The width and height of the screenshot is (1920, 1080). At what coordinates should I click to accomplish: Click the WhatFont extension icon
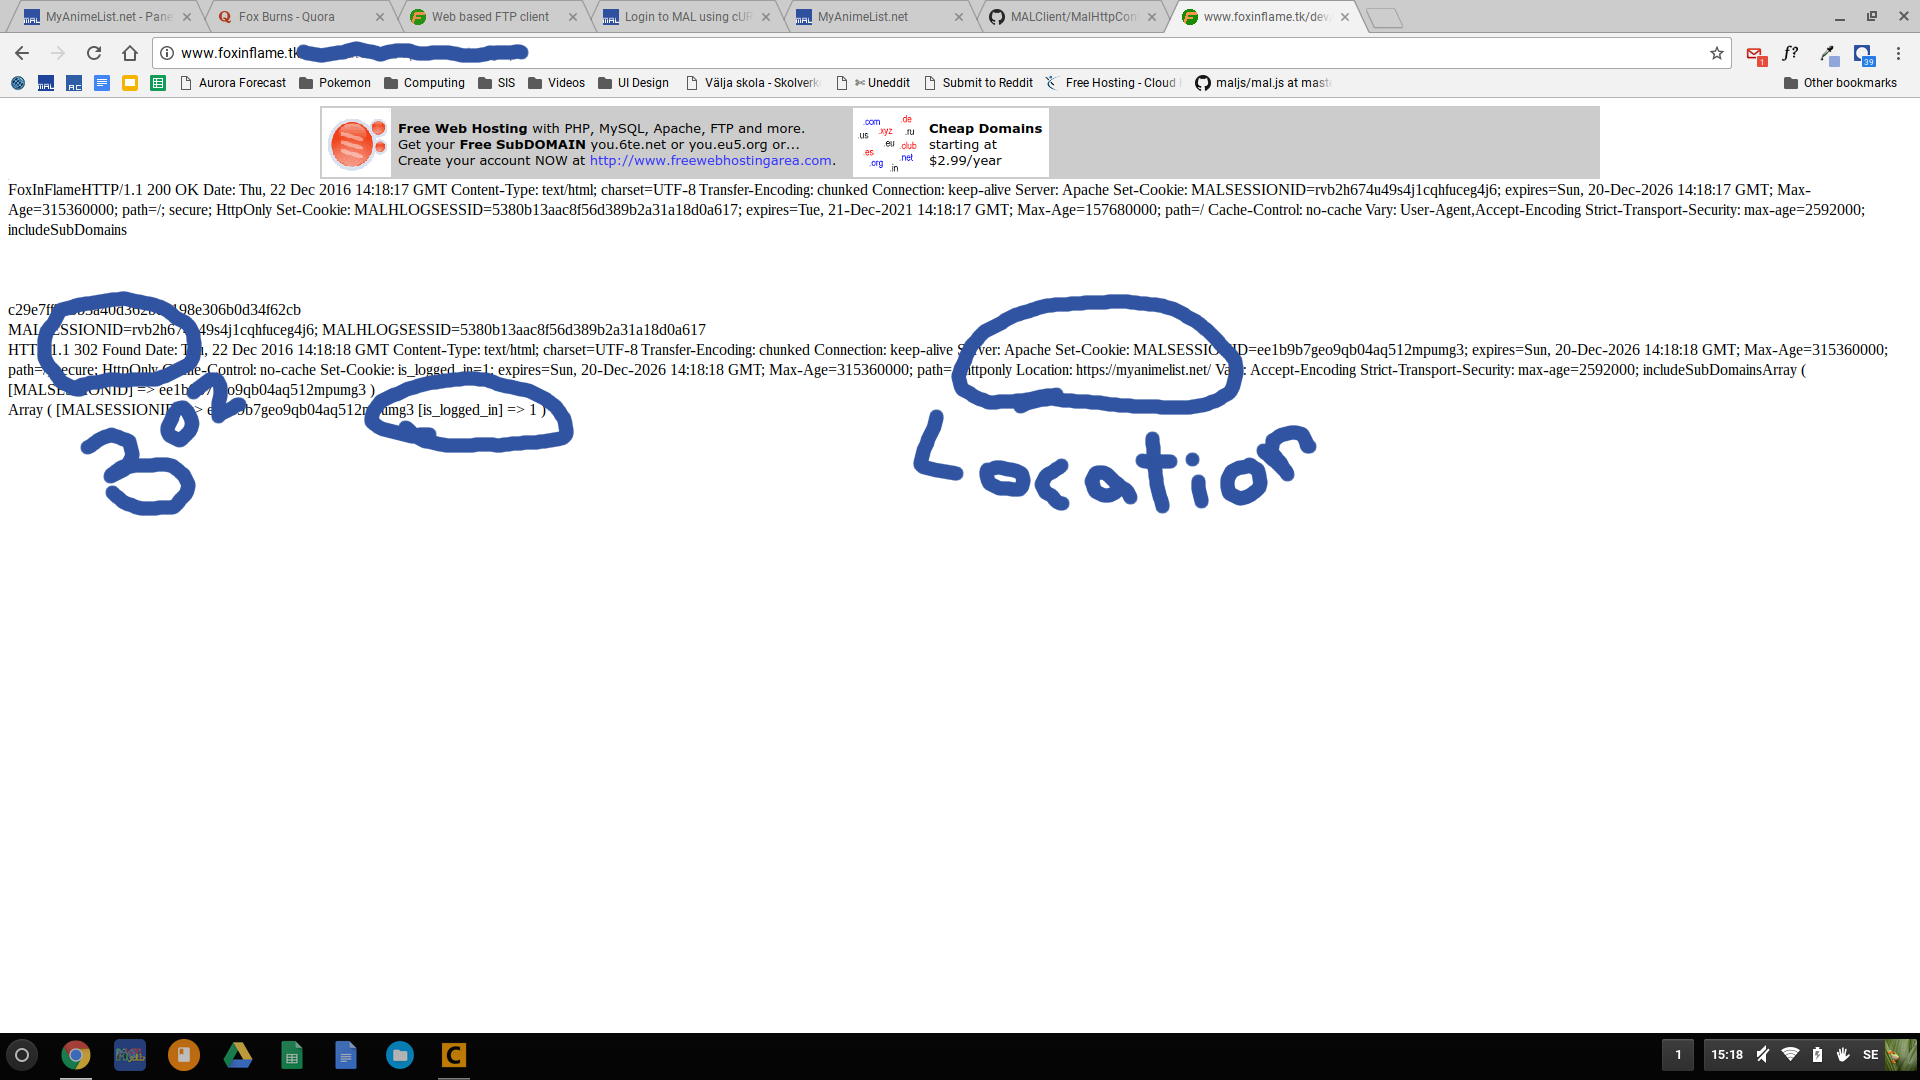[1790, 53]
